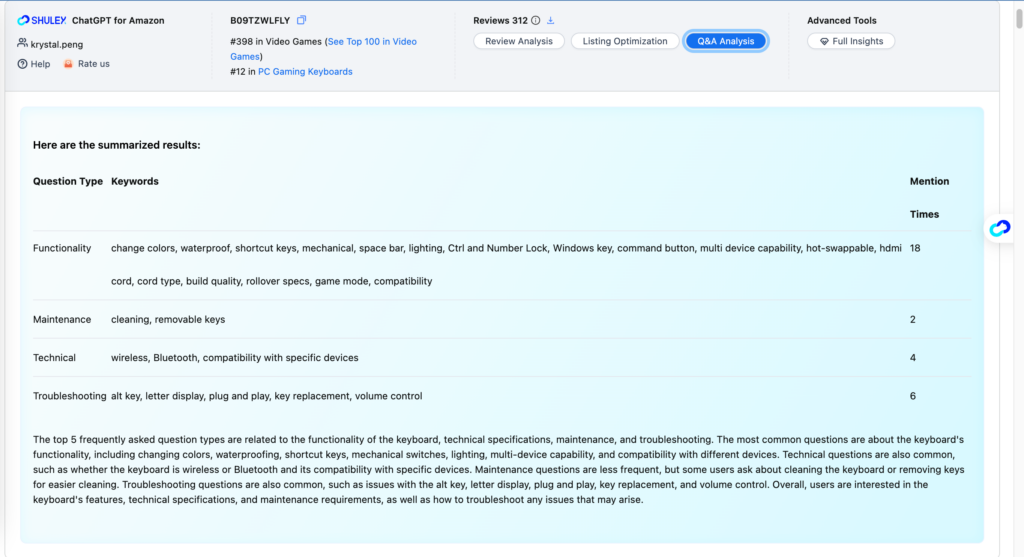Click the ASIN text B09TZWLFLY
This screenshot has height=557, width=1024.
tap(260, 20)
